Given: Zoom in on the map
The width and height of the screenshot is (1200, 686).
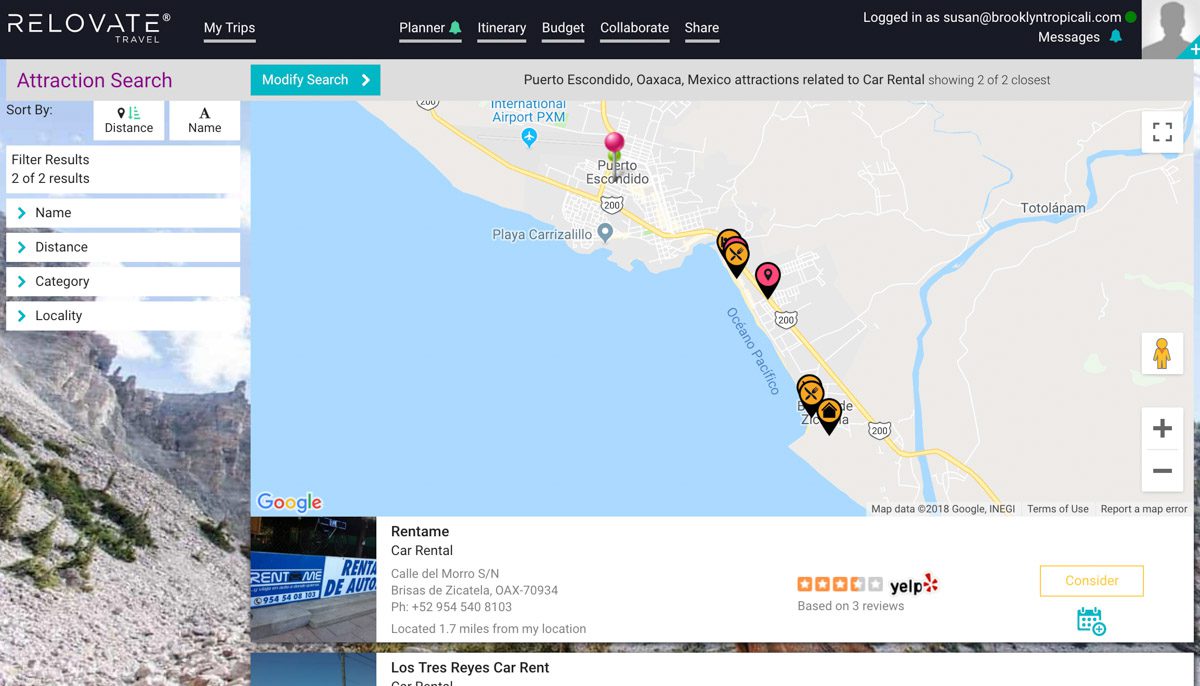Looking at the screenshot, I should tap(1162, 429).
